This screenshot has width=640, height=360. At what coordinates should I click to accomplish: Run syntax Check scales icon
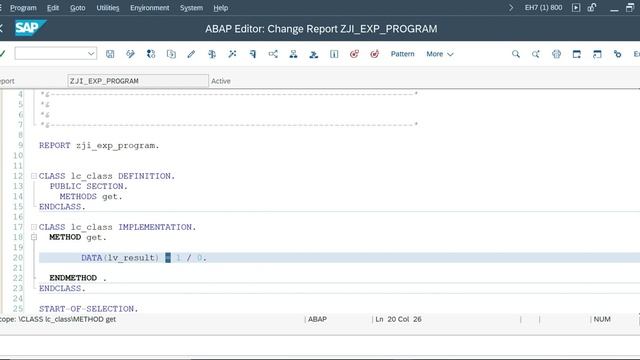tap(211, 54)
